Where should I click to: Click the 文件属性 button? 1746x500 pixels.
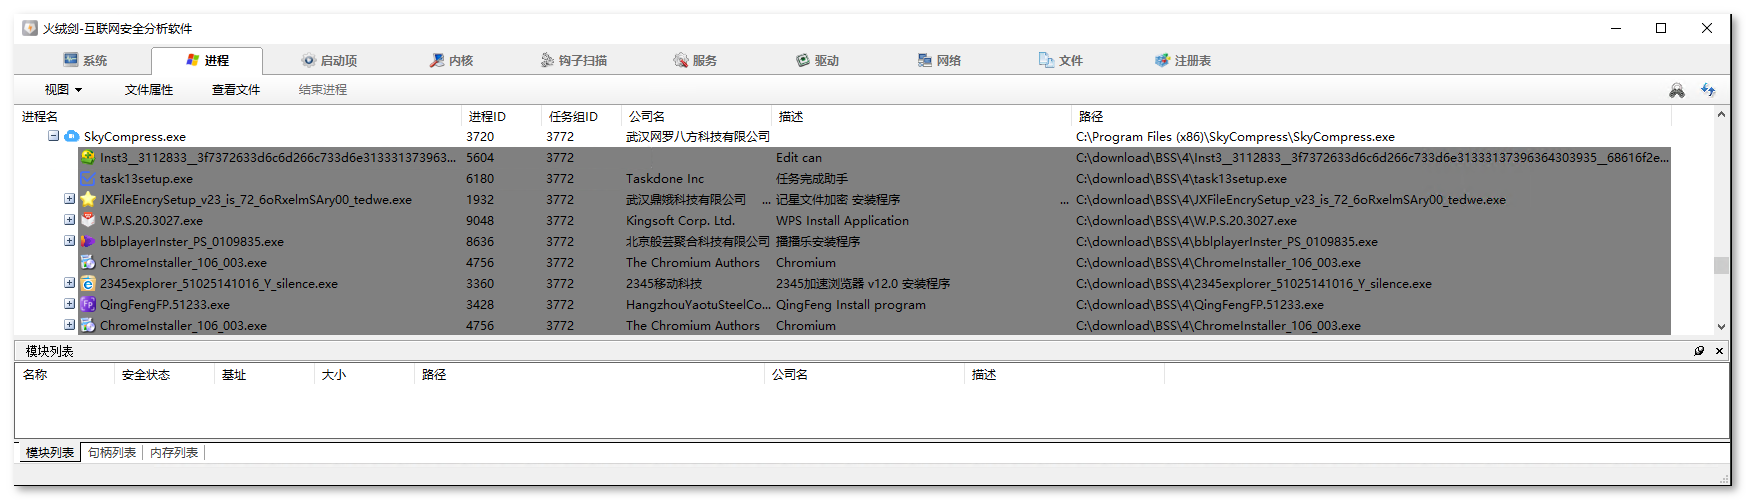click(x=149, y=90)
